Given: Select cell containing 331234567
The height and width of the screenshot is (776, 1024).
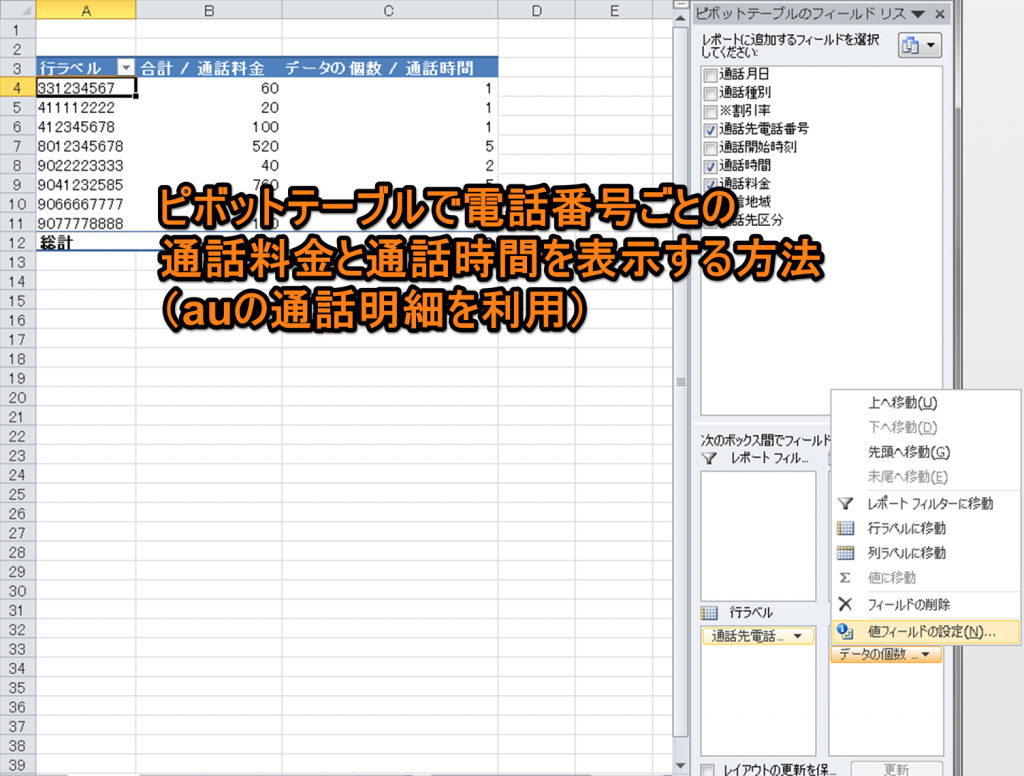Looking at the screenshot, I should [86, 88].
